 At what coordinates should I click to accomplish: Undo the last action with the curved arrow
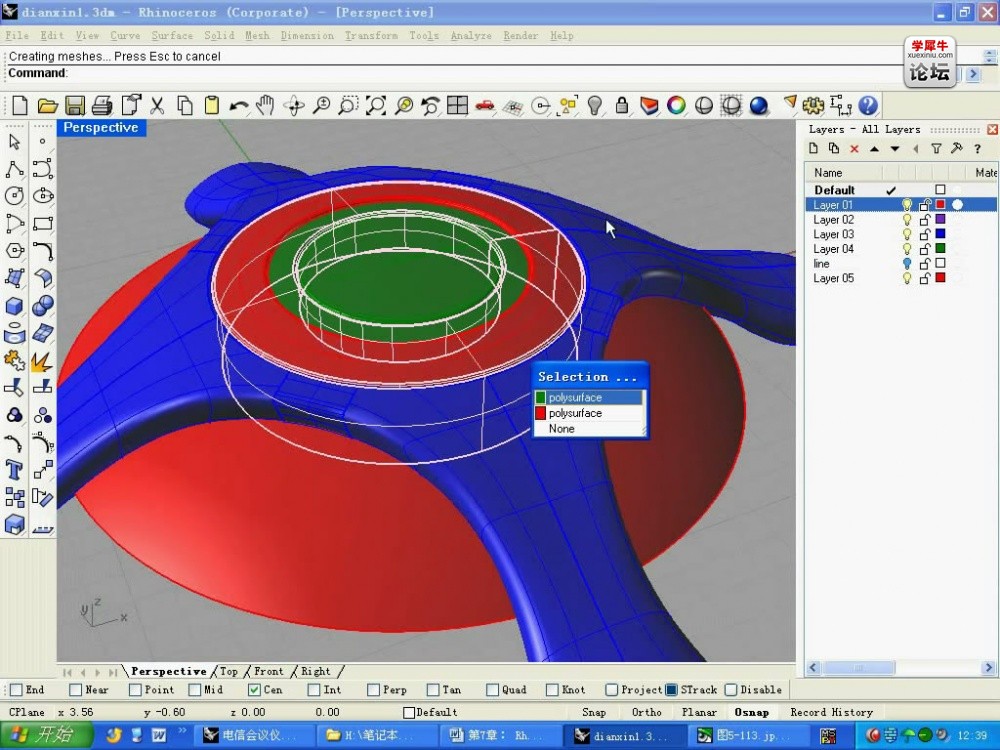click(x=239, y=106)
